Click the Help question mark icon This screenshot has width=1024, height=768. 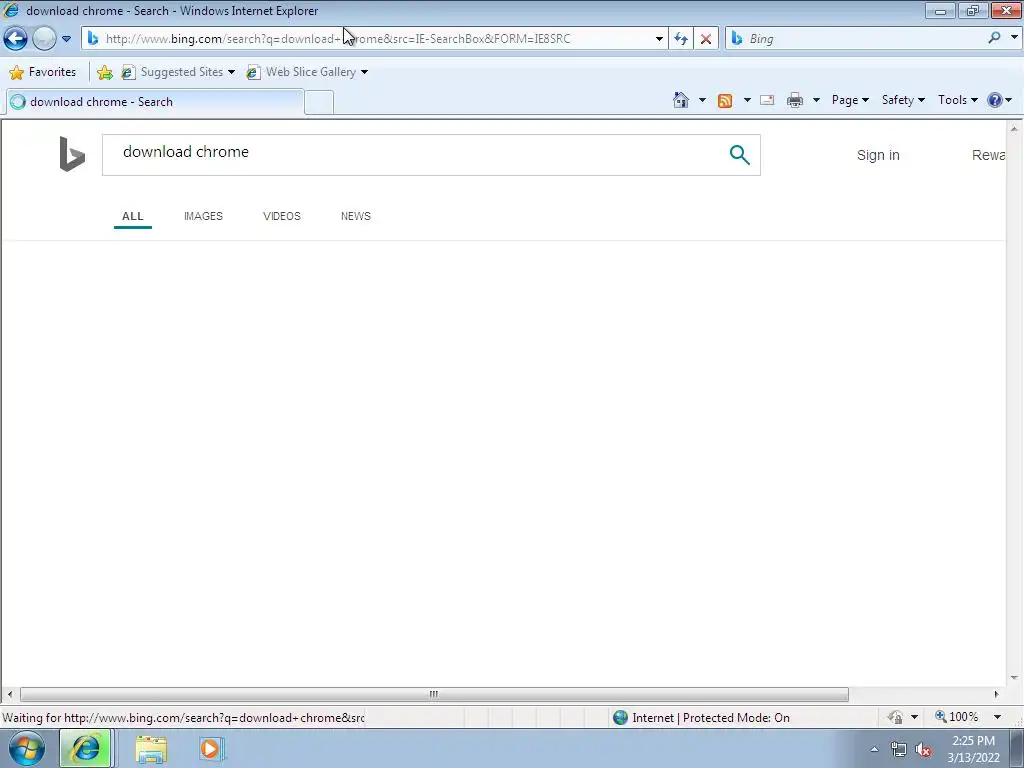click(x=995, y=100)
